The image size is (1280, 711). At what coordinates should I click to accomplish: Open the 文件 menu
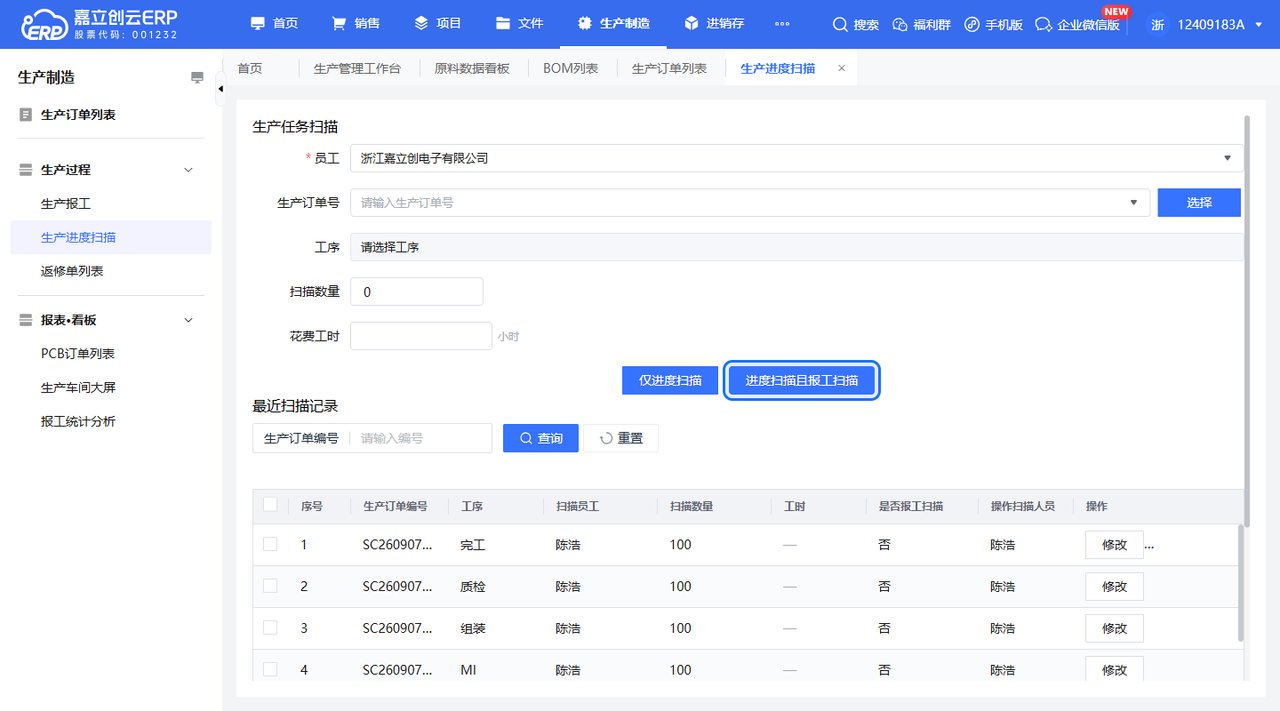[519, 23]
